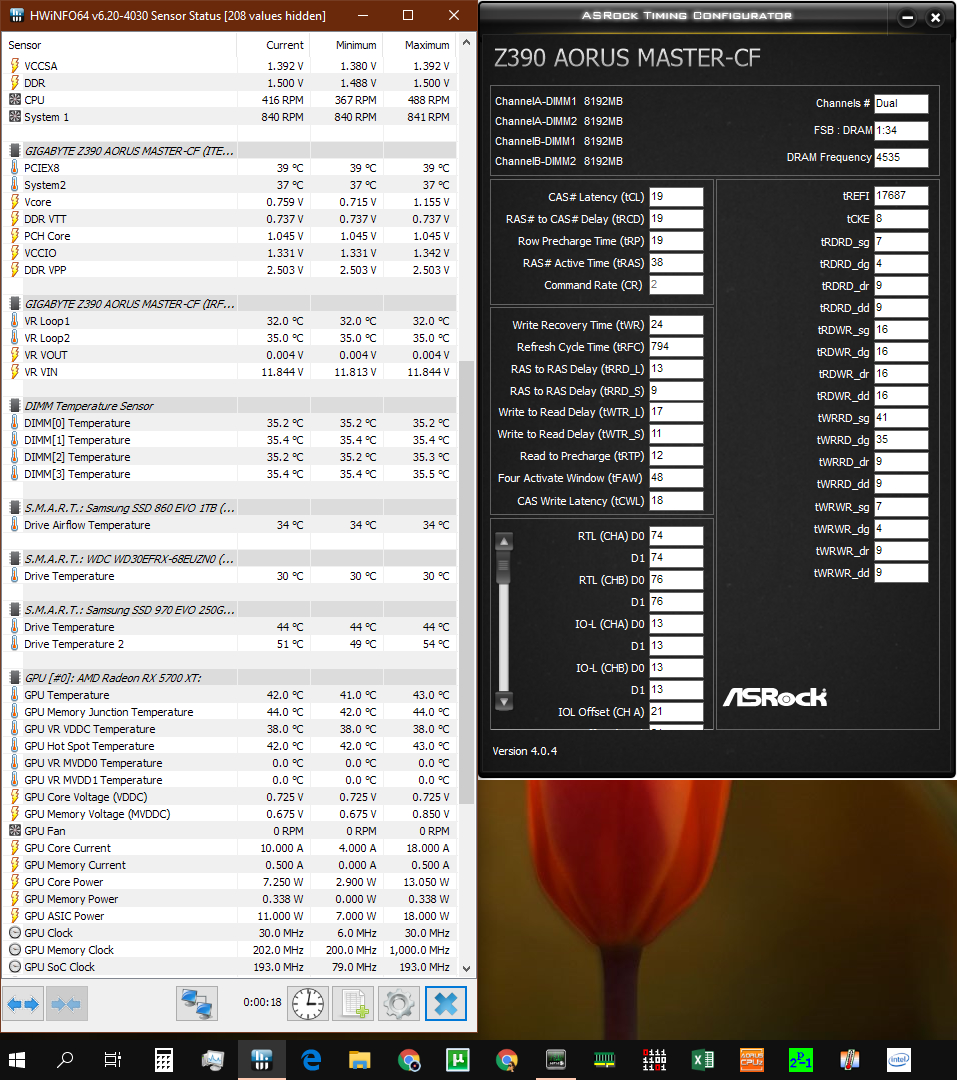Viewport: 957px width, 1080px height.
Task: Open the binary digits taskbar icon
Action: pos(654,1059)
